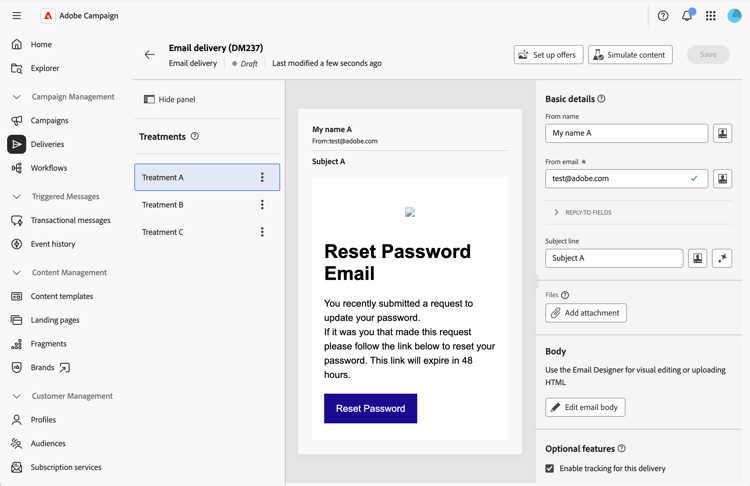Click the Add attachment button
Screen dimensions: 750x486
tap(586, 313)
